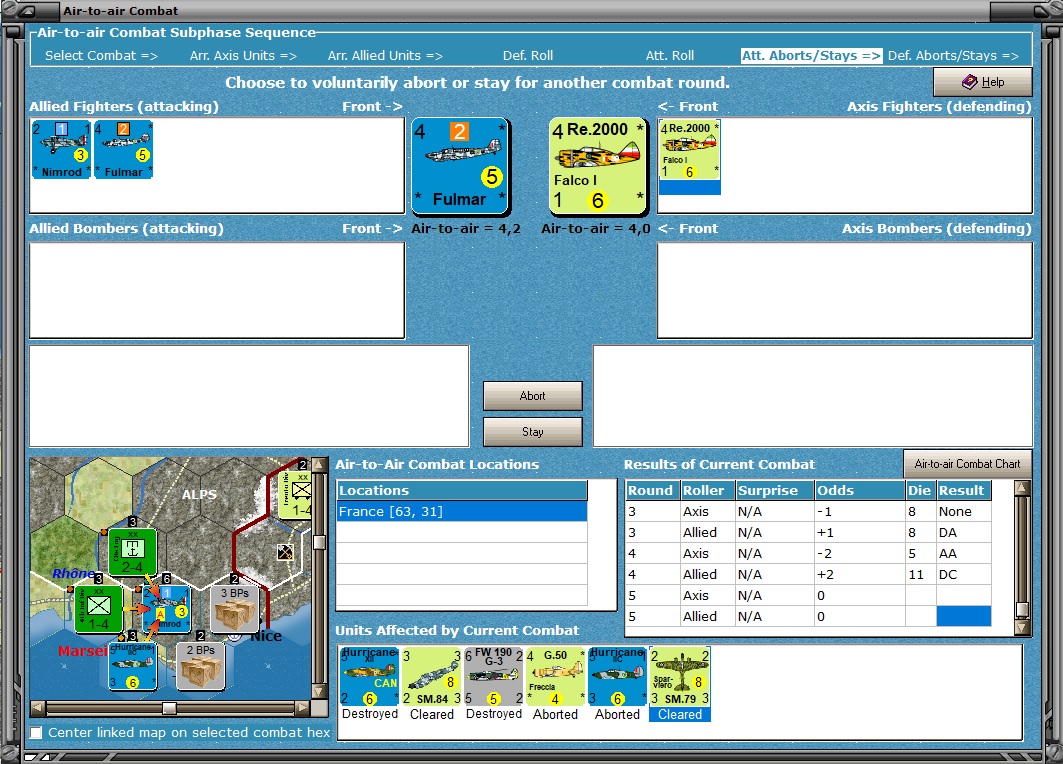Select the destroyed FW 190 G-3 unit

(x=494, y=677)
